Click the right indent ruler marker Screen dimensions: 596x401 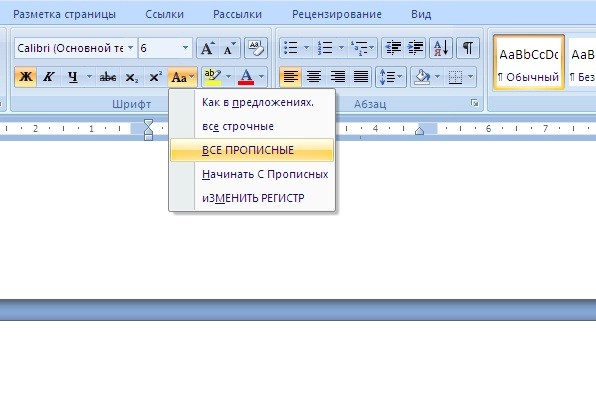(x=420, y=131)
